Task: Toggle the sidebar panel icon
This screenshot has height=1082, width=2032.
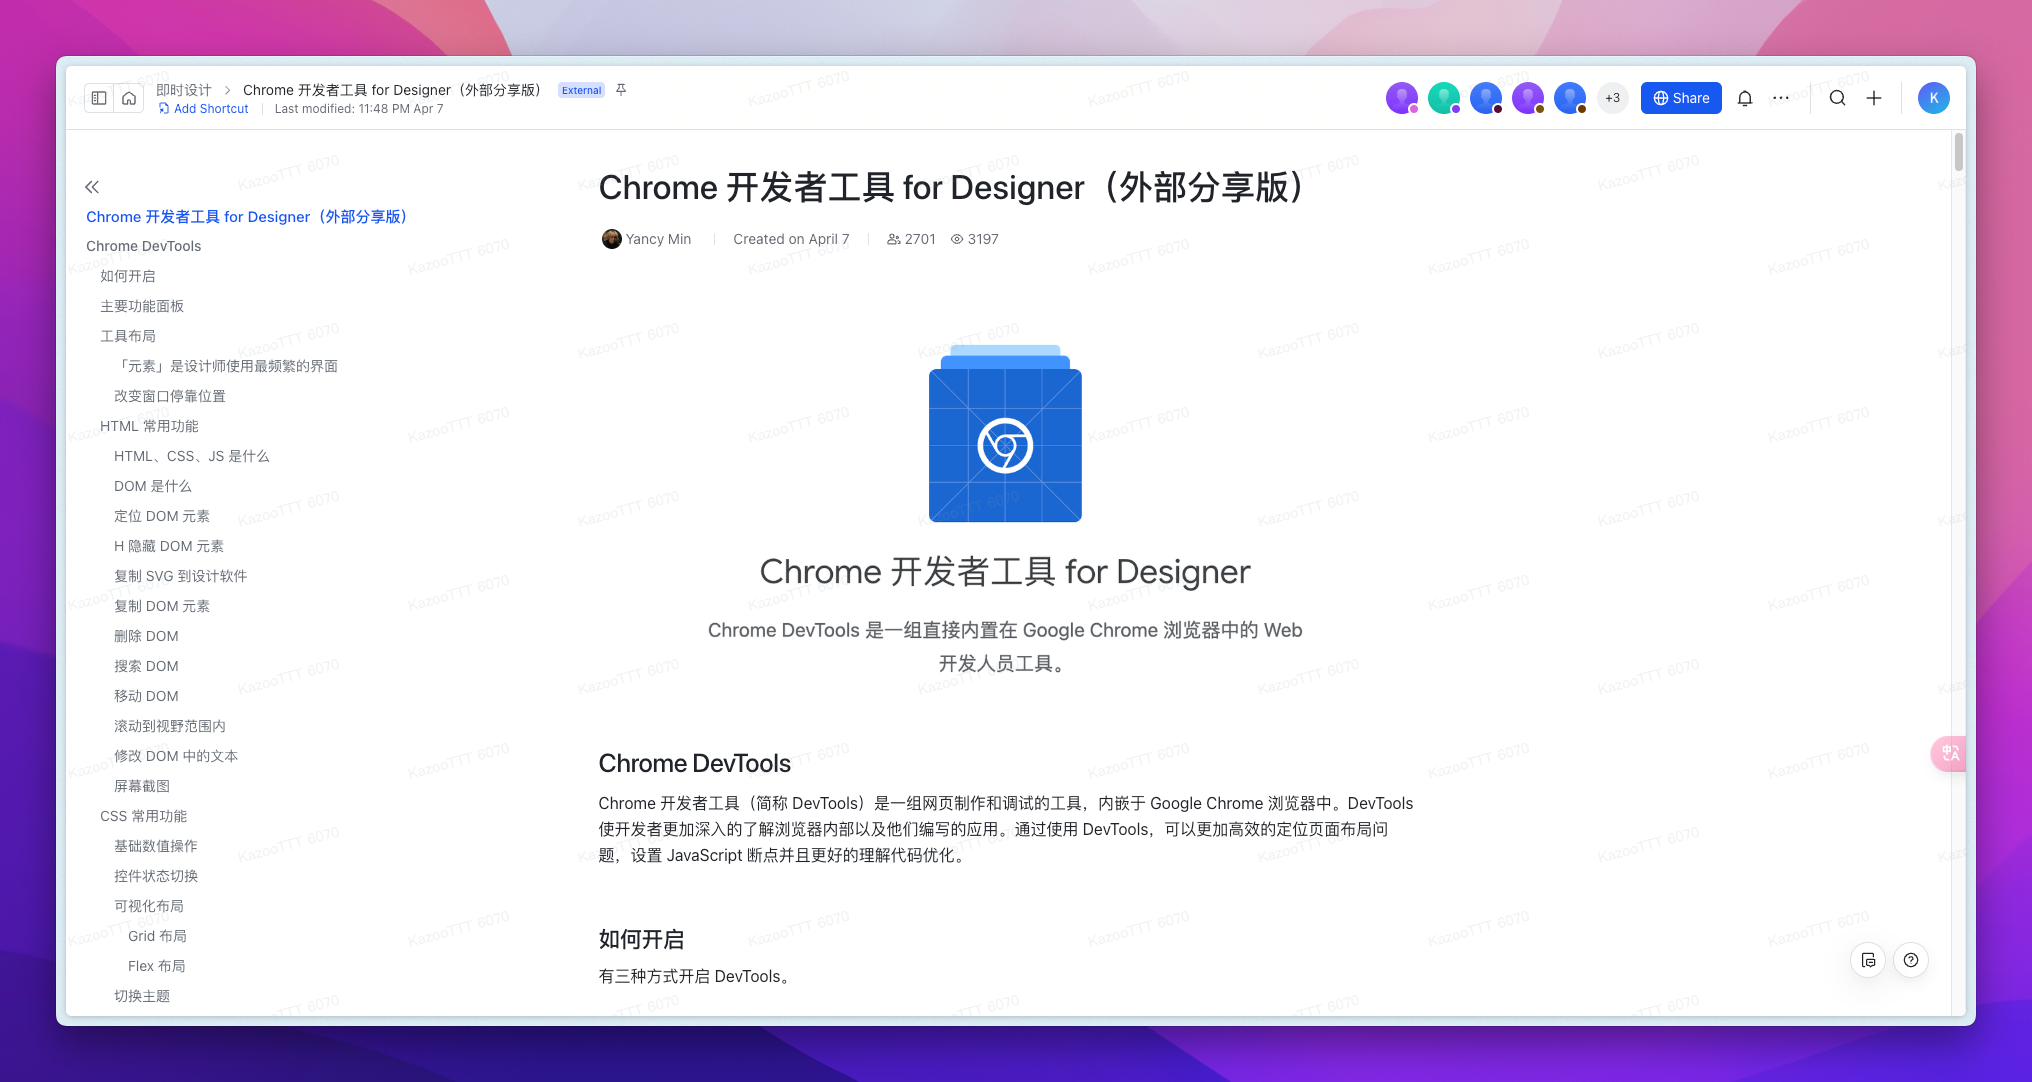Action: (99, 98)
